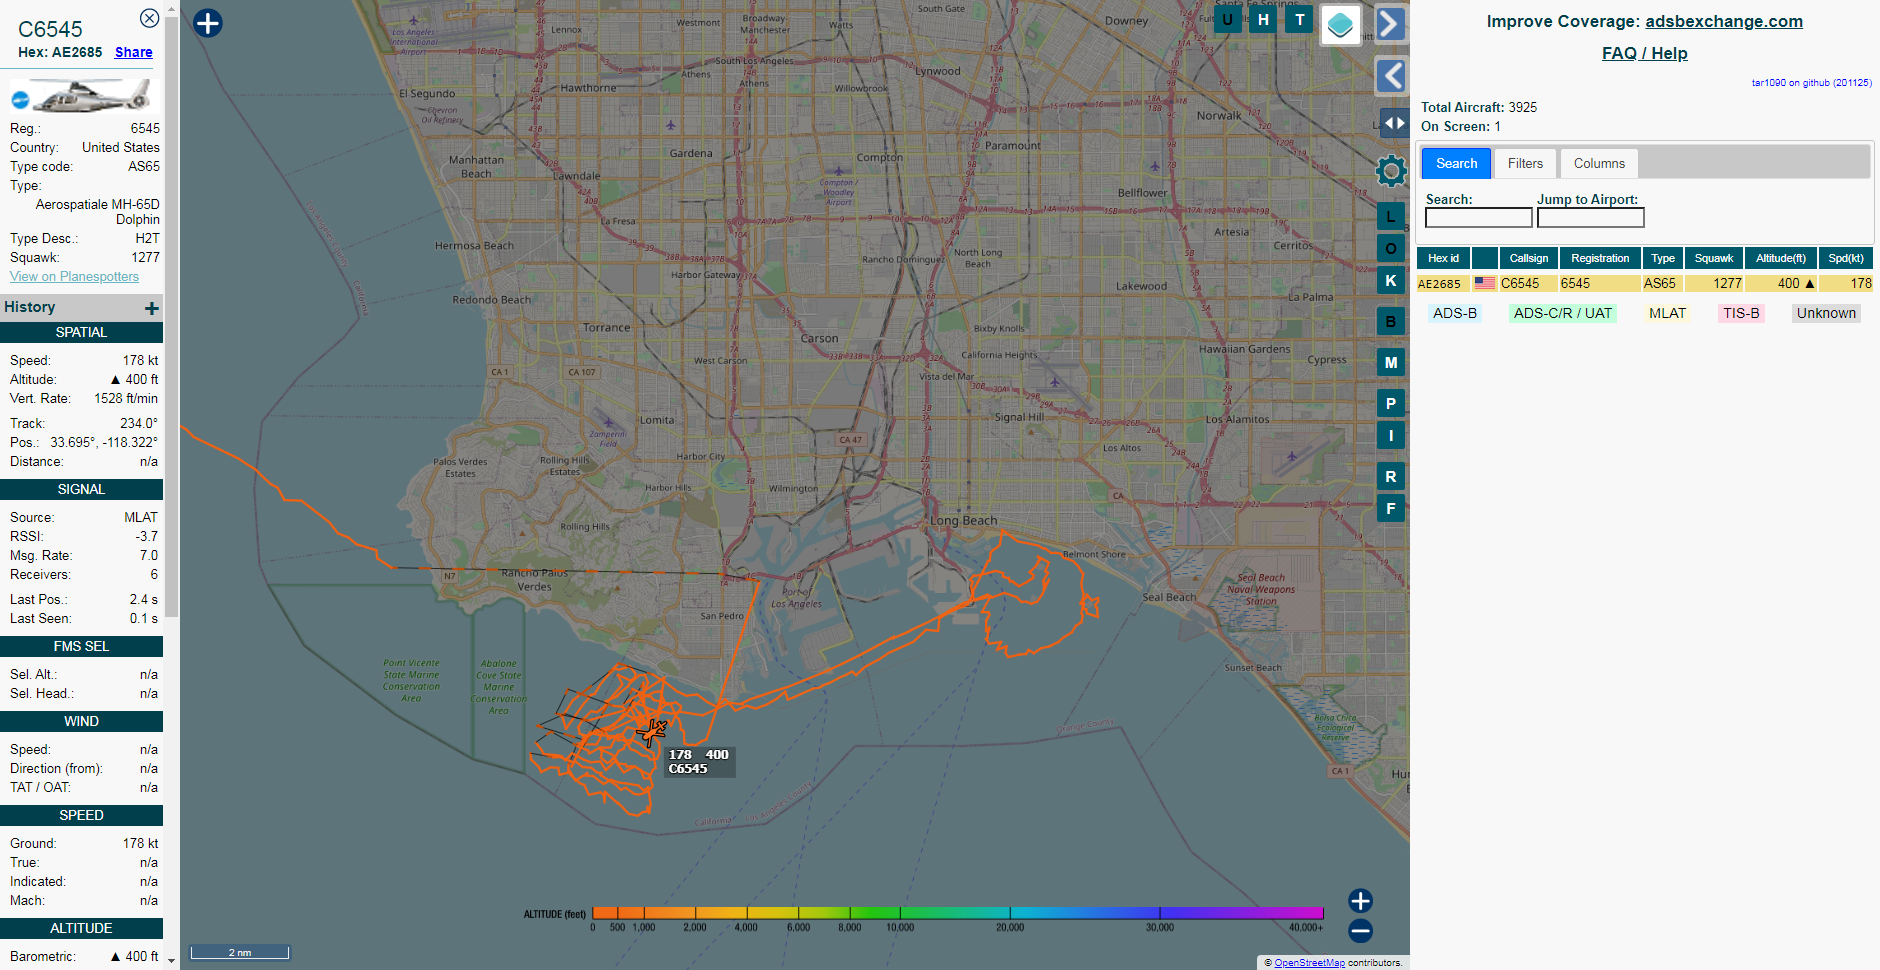Switch to the Columns tab
Viewport: 1880px width, 970px height.
pyautogui.click(x=1599, y=163)
